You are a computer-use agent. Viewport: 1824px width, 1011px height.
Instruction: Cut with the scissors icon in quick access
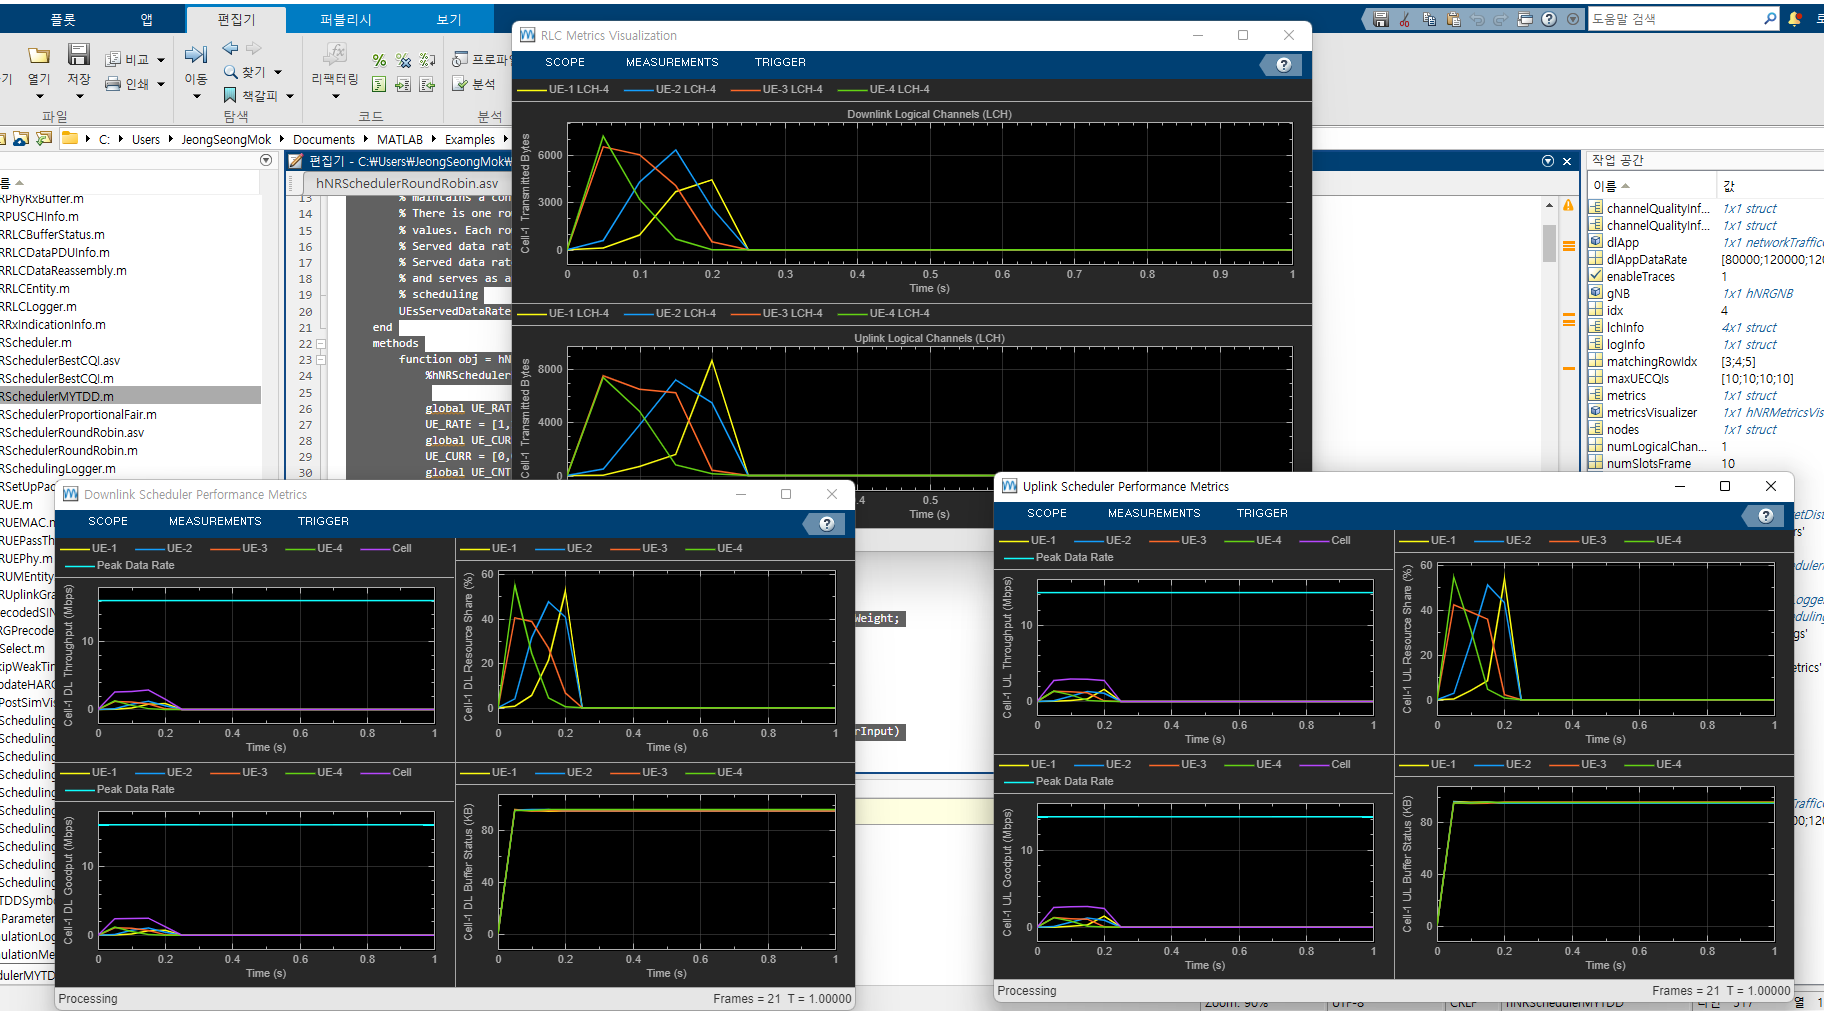pyautogui.click(x=1405, y=19)
